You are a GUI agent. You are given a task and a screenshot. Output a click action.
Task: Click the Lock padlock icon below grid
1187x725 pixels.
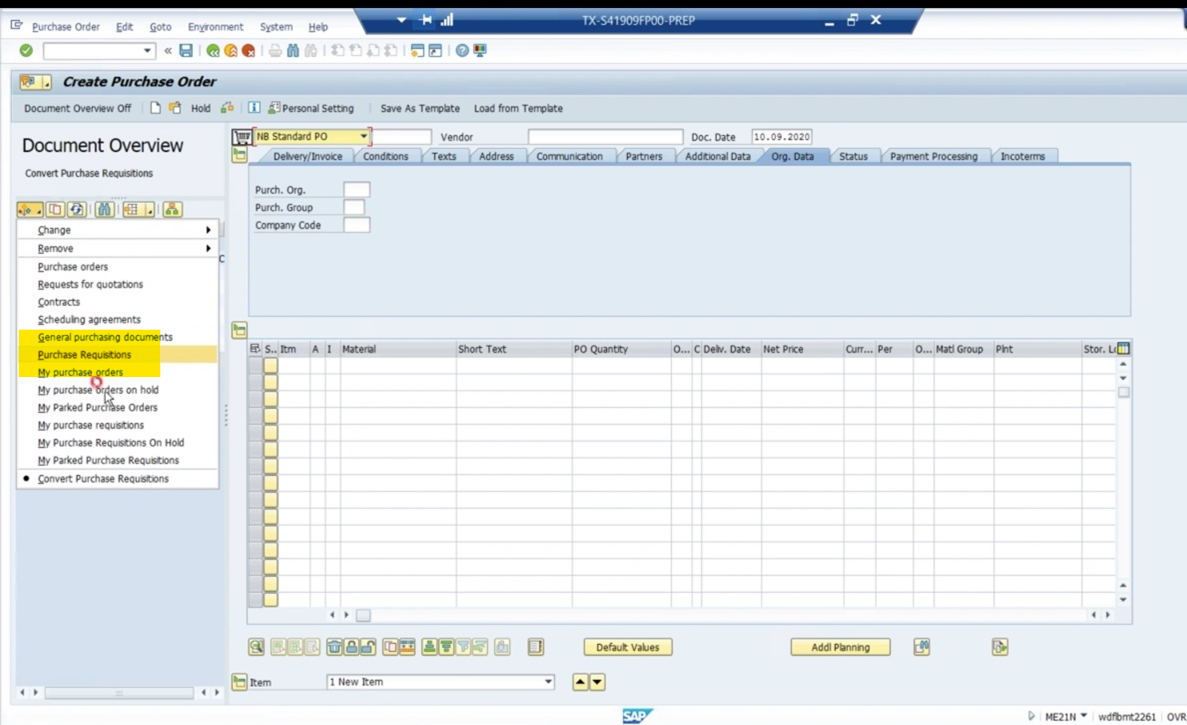tap(351, 647)
